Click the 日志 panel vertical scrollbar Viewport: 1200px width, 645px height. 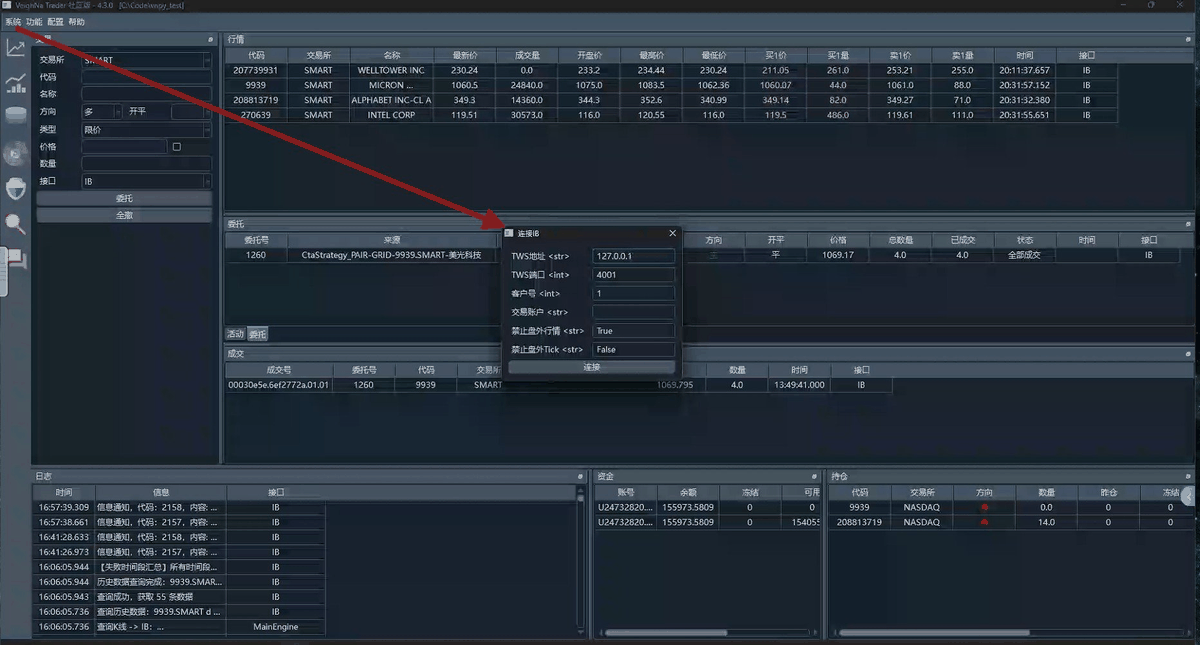[x=581, y=560]
